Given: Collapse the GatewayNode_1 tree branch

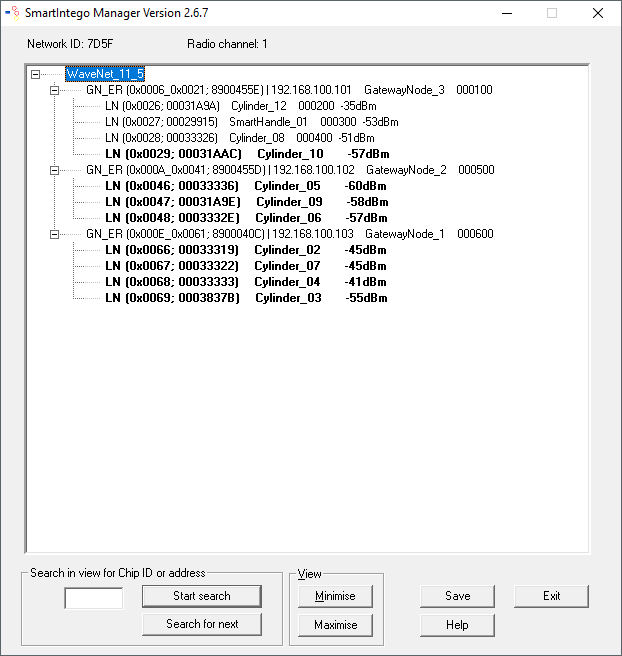Looking at the screenshot, I should click(55, 234).
